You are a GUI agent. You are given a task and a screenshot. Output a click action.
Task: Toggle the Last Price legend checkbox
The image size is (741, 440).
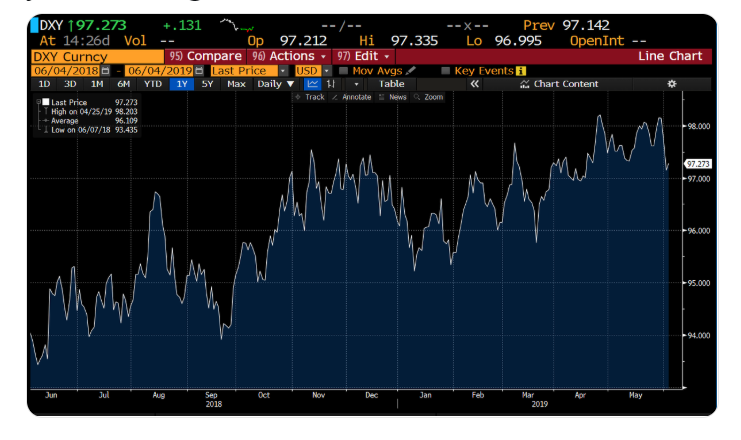click(x=46, y=102)
